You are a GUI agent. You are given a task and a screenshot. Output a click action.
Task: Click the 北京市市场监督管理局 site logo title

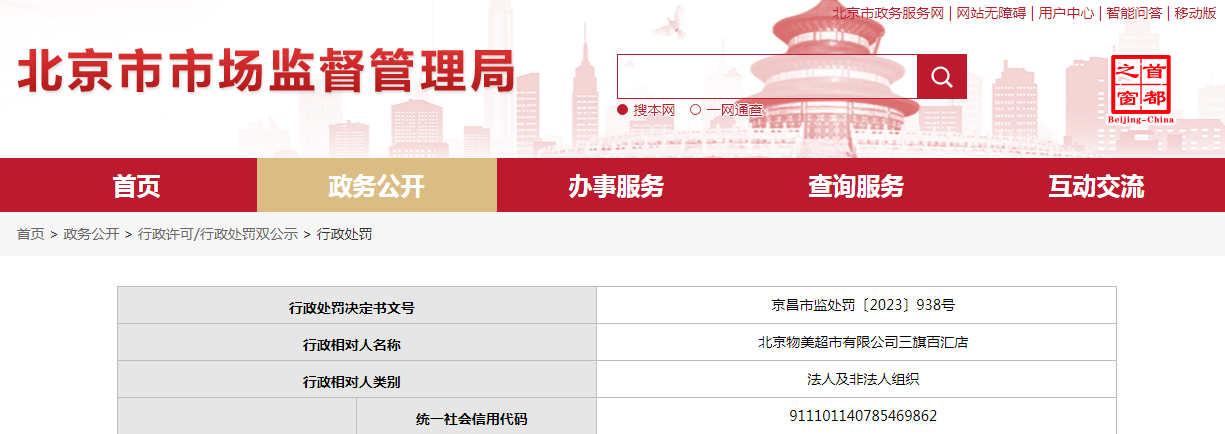pyautogui.click(x=266, y=72)
